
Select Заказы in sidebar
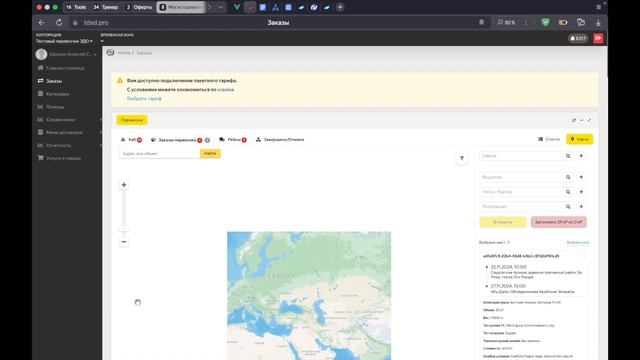pos(50,81)
